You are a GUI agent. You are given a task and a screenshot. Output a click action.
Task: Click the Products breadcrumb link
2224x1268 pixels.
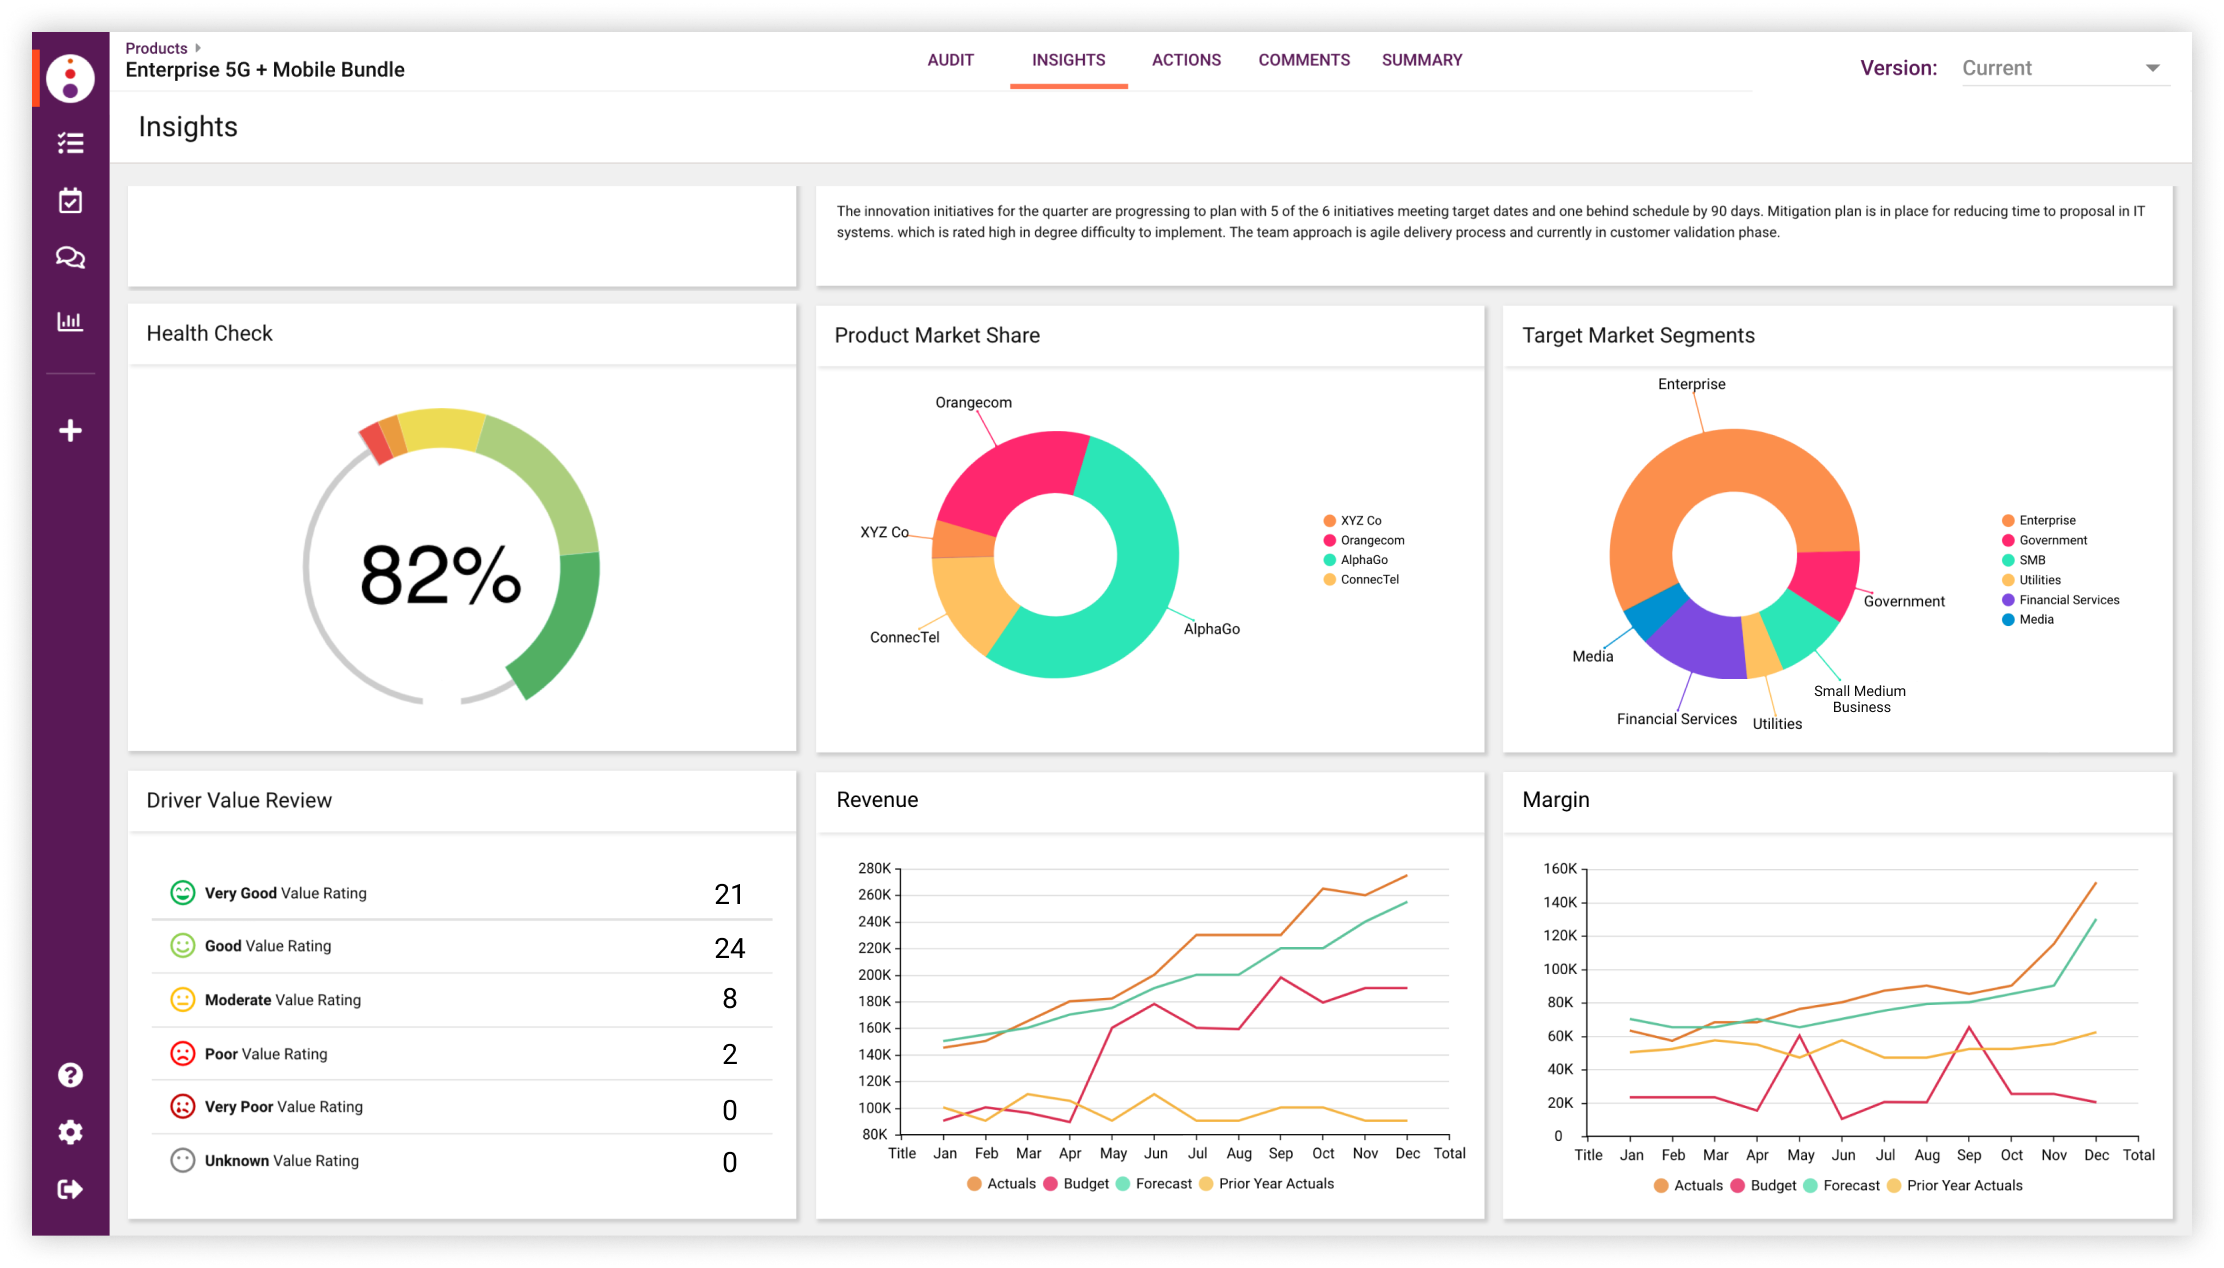(x=156, y=47)
